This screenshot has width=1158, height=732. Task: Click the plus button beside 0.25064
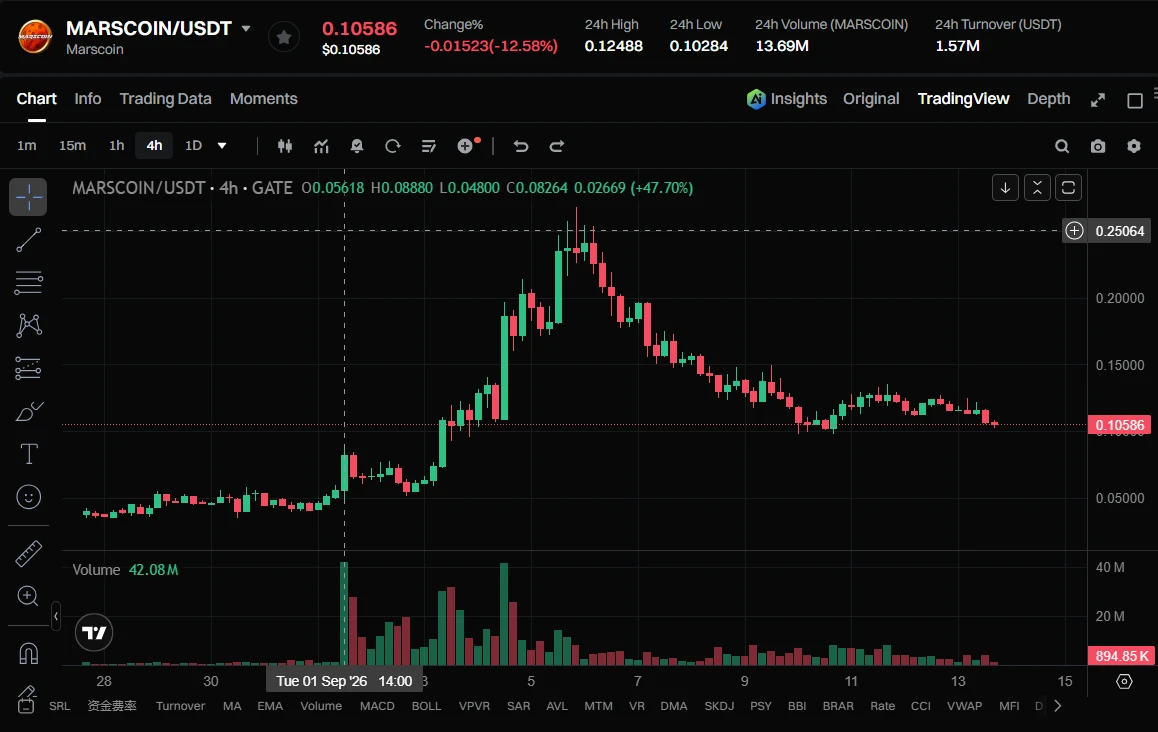pyautogui.click(x=1075, y=231)
